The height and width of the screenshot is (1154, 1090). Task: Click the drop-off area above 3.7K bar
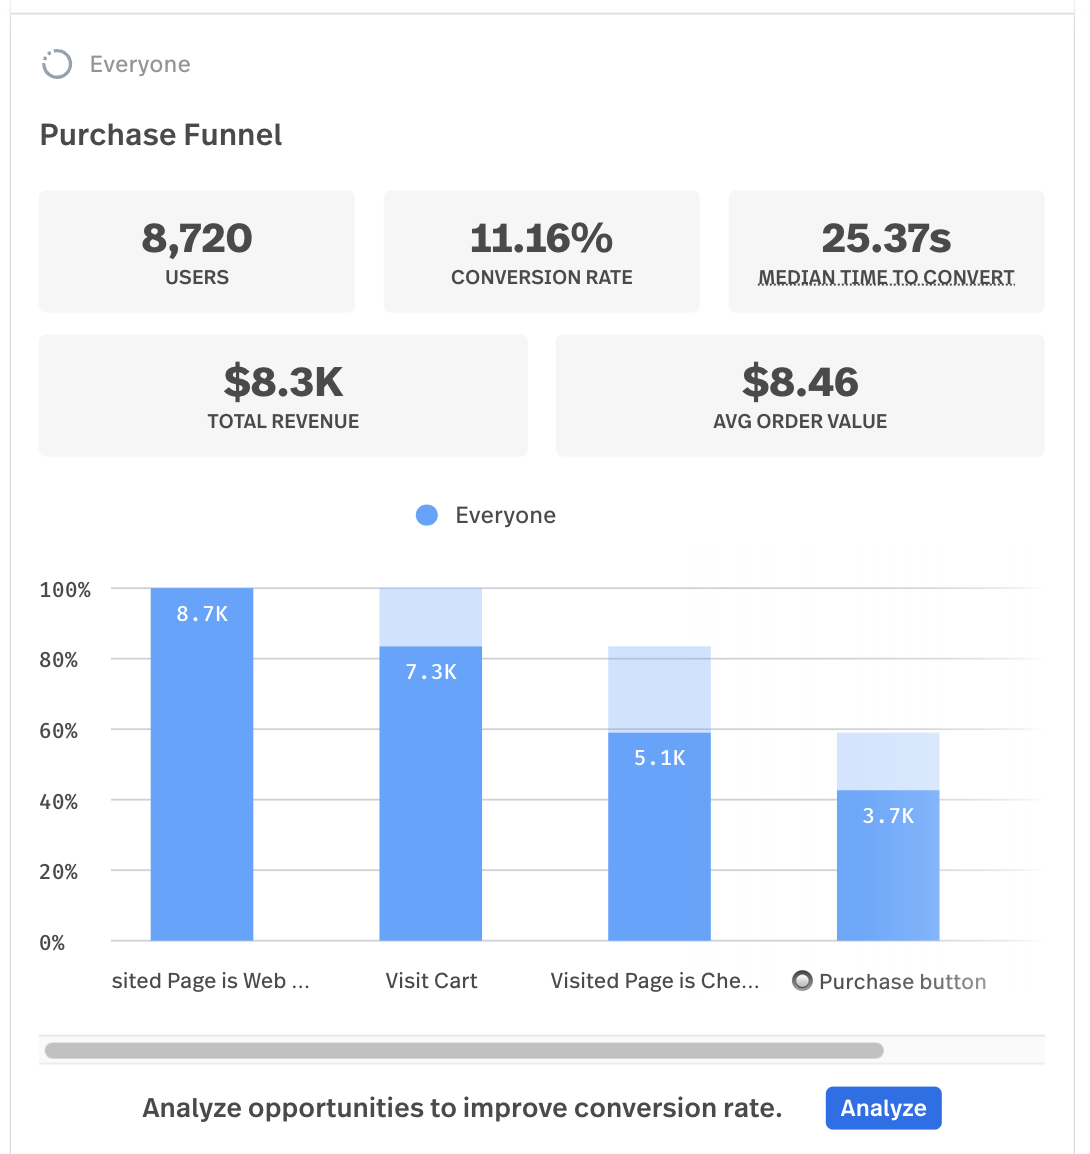tap(888, 761)
